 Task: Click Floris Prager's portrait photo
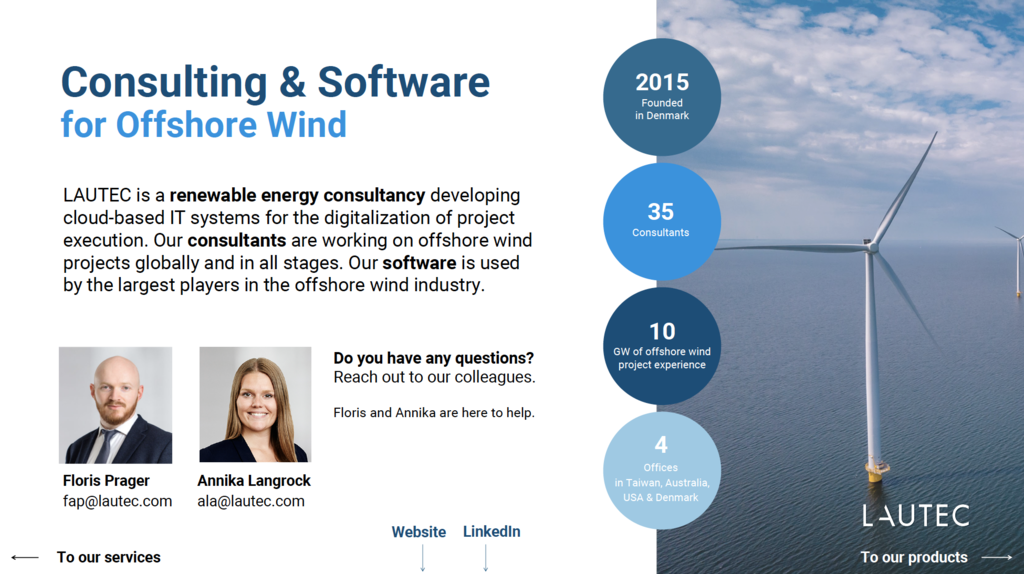(115, 405)
